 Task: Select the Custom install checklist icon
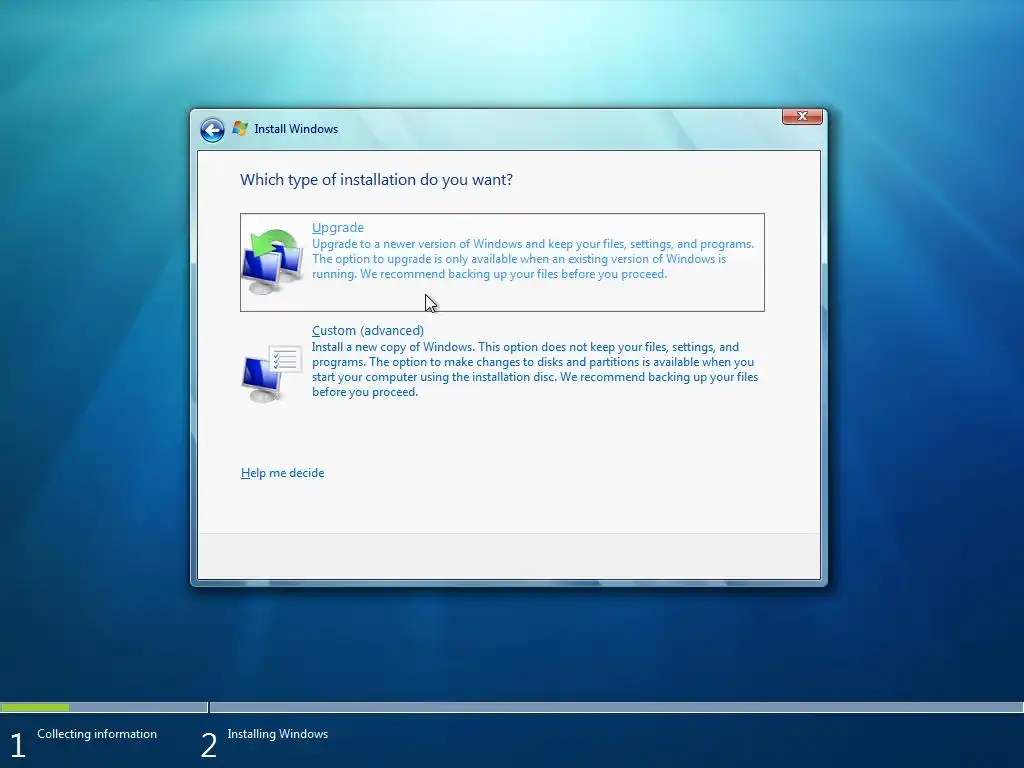(272, 373)
